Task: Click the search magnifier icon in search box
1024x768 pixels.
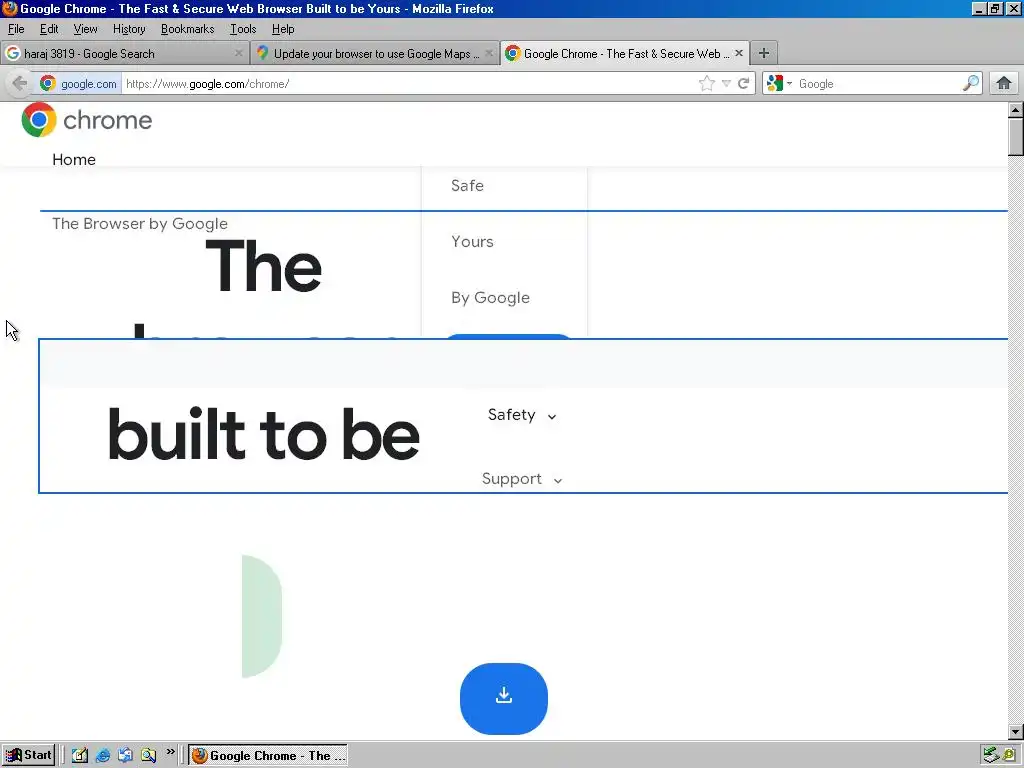Action: 970,83
